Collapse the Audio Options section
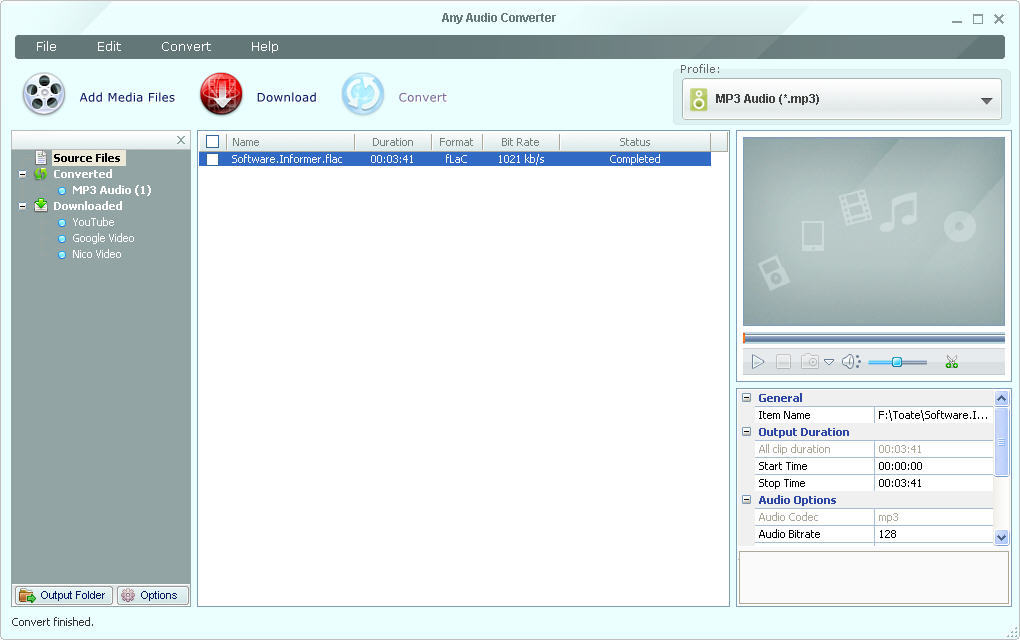The image size is (1020, 640). coord(747,500)
